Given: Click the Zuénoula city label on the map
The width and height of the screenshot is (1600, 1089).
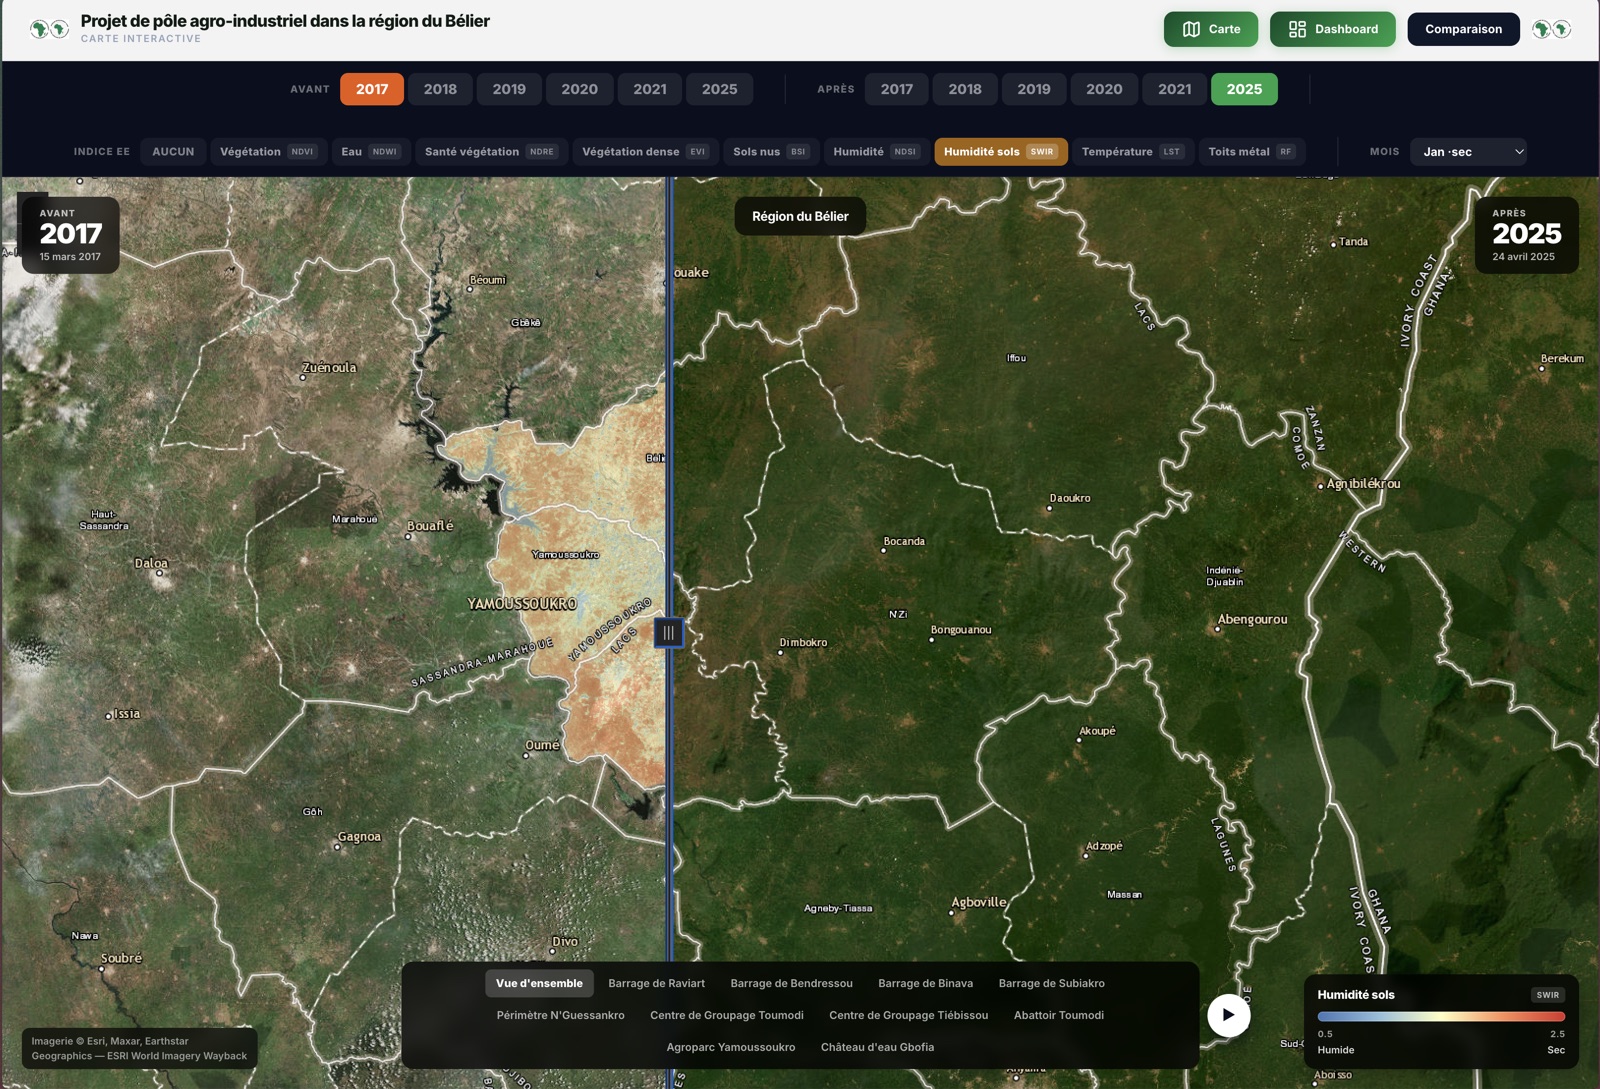Looking at the screenshot, I should (x=329, y=368).
